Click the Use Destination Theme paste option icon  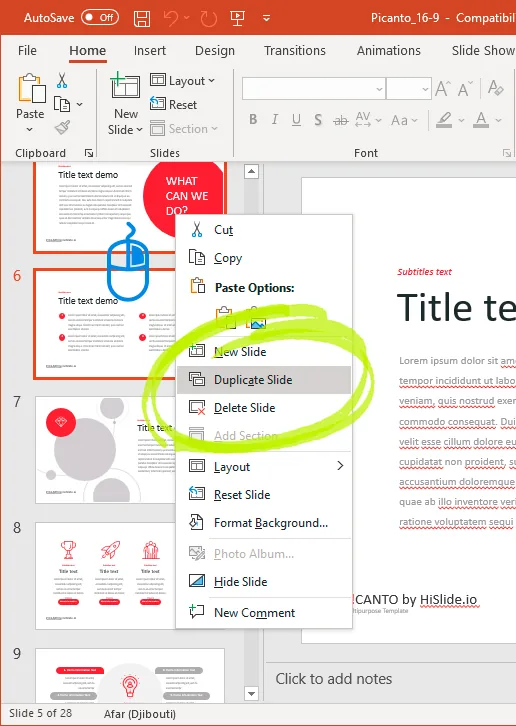tap(224, 318)
